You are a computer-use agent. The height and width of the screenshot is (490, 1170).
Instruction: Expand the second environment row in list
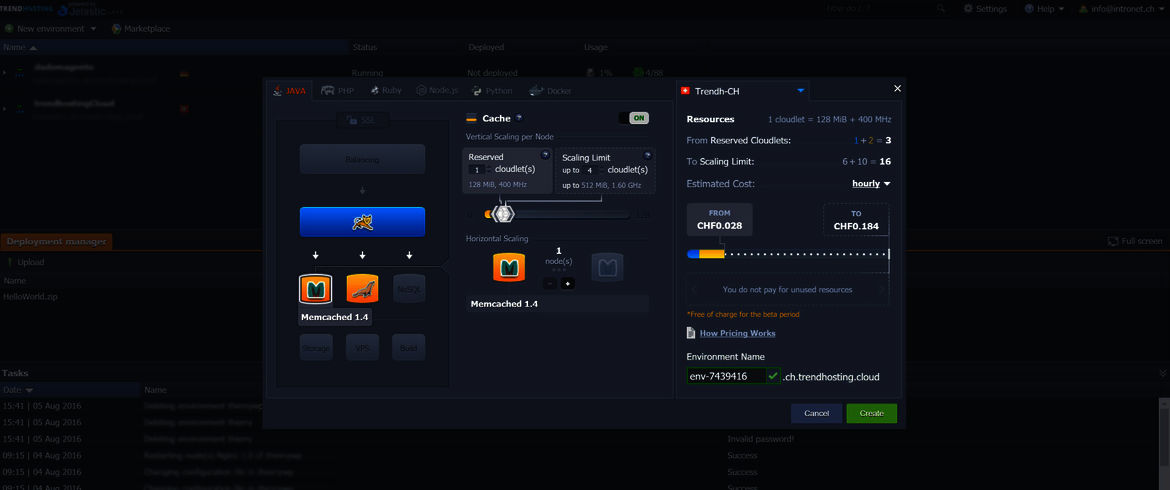5,109
